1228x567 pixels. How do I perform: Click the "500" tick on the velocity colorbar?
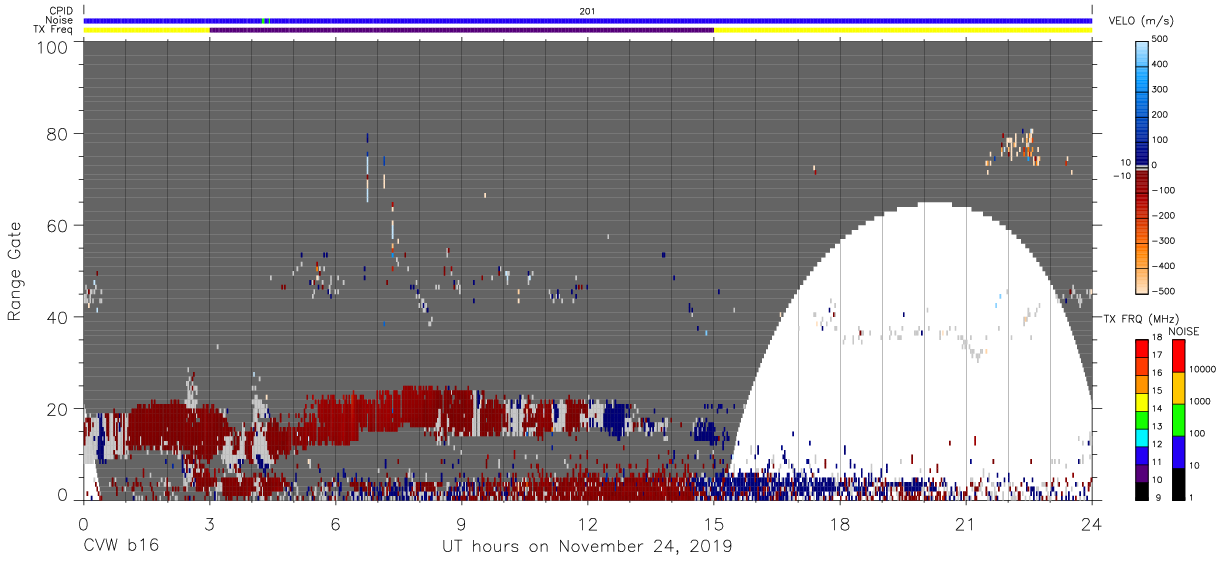click(1160, 39)
